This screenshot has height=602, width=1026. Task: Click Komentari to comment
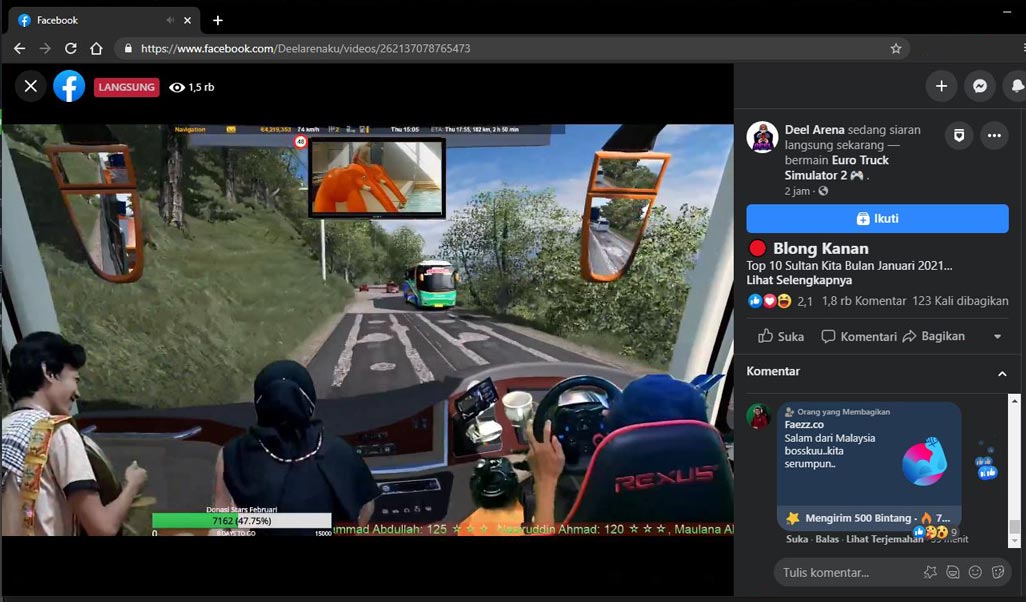[859, 336]
